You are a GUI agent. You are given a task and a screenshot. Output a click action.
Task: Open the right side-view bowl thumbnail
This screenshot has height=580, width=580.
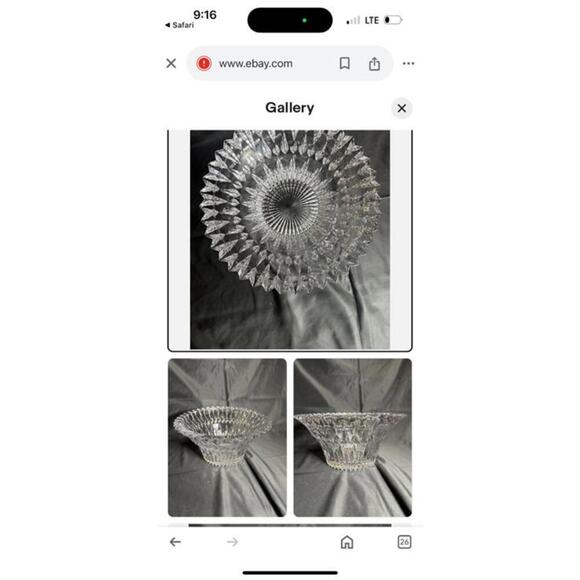[x=353, y=438]
